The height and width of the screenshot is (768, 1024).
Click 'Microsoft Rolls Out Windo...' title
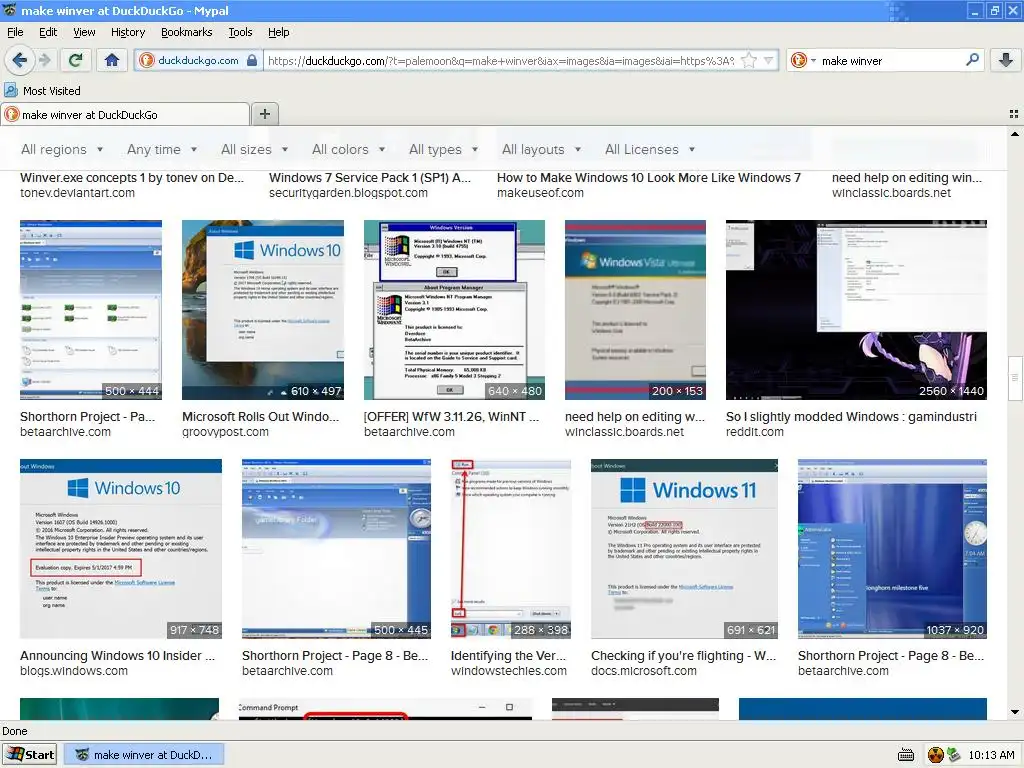click(x=261, y=417)
